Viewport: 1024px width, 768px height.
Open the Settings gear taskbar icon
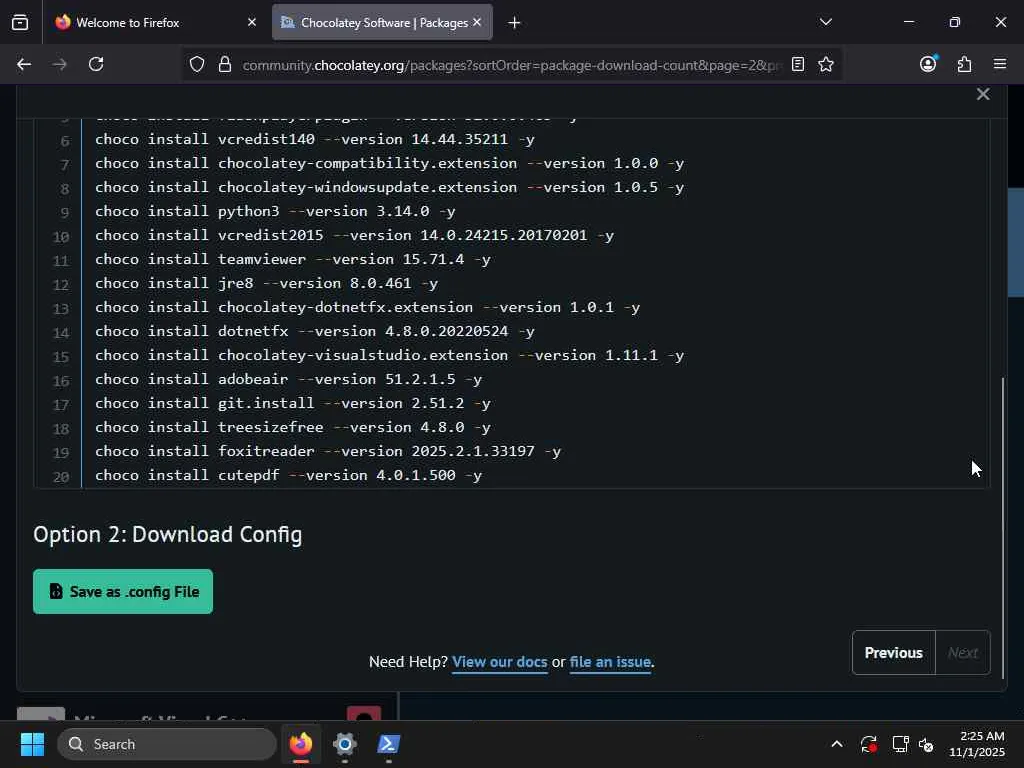click(345, 744)
